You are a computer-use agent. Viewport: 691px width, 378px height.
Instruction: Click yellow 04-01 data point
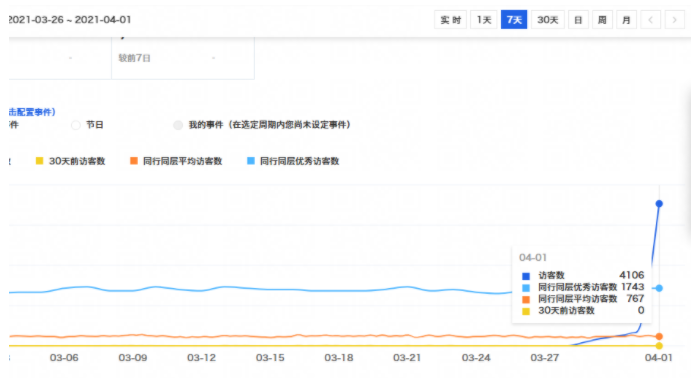pos(659,346)
